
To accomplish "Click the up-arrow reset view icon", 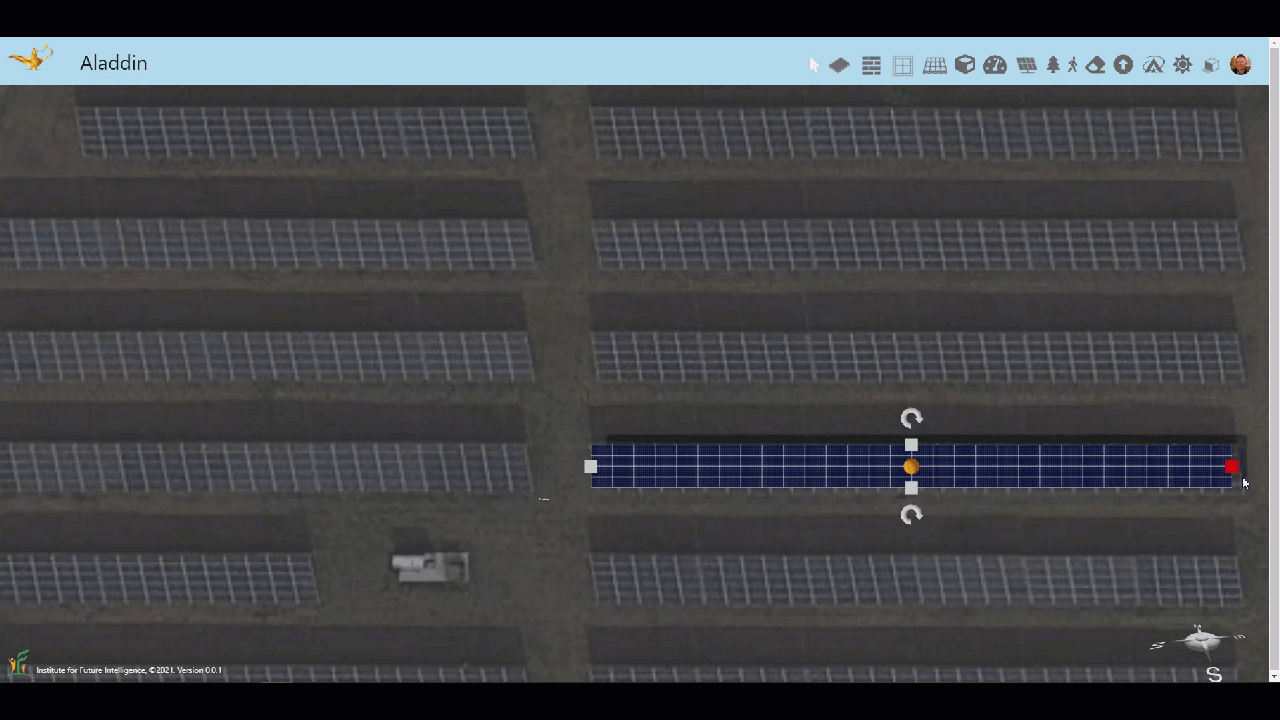I will tap(1124, 65).
